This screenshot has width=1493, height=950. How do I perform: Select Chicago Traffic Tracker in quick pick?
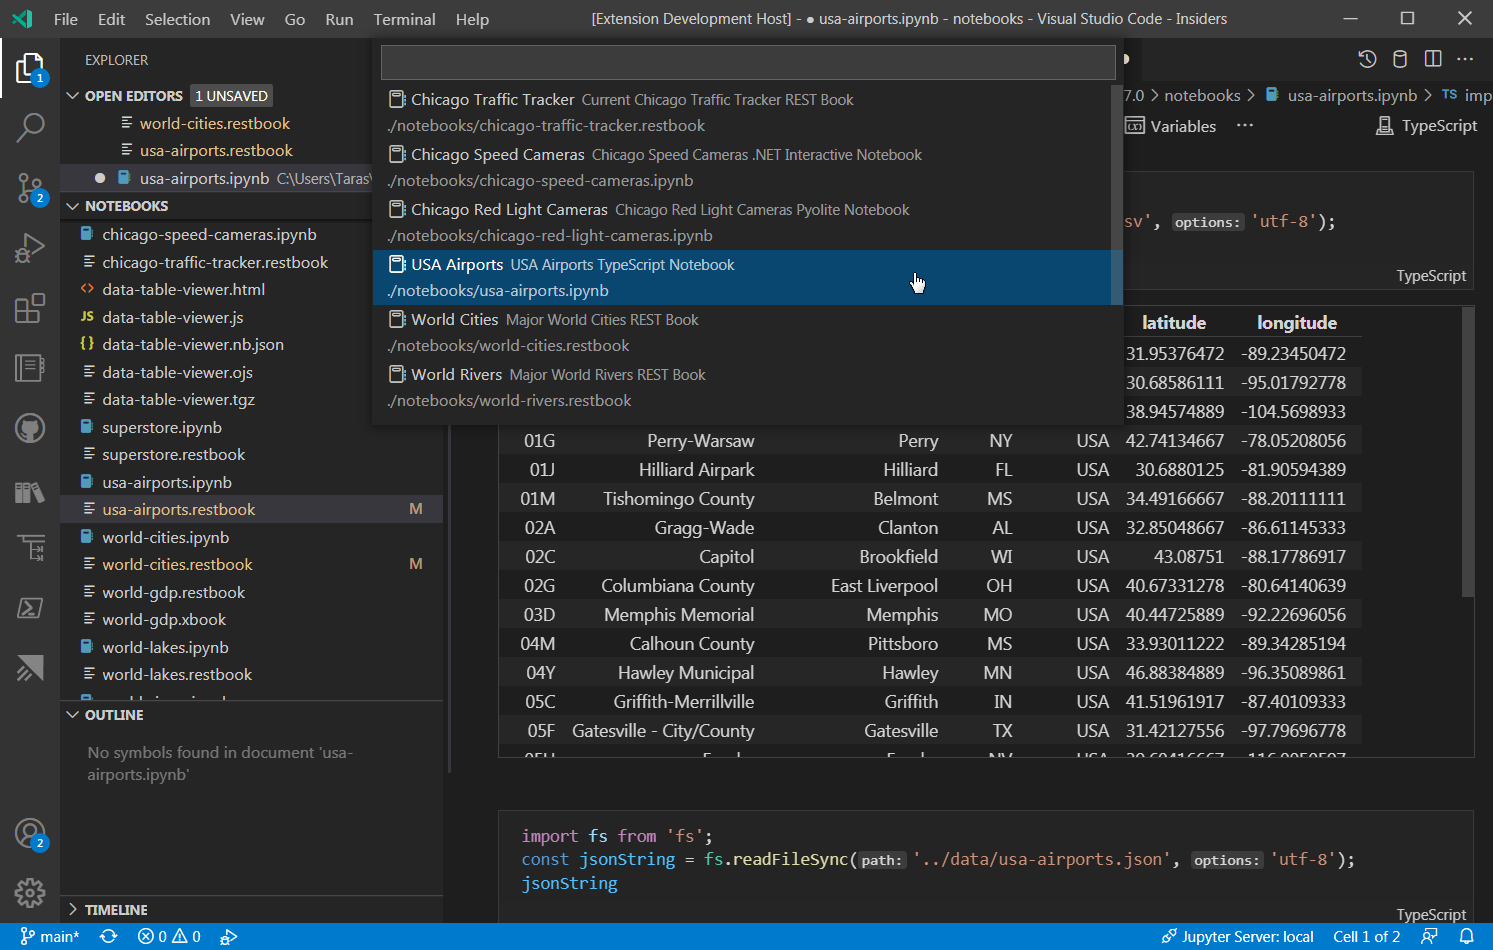[x=742, y=112]
